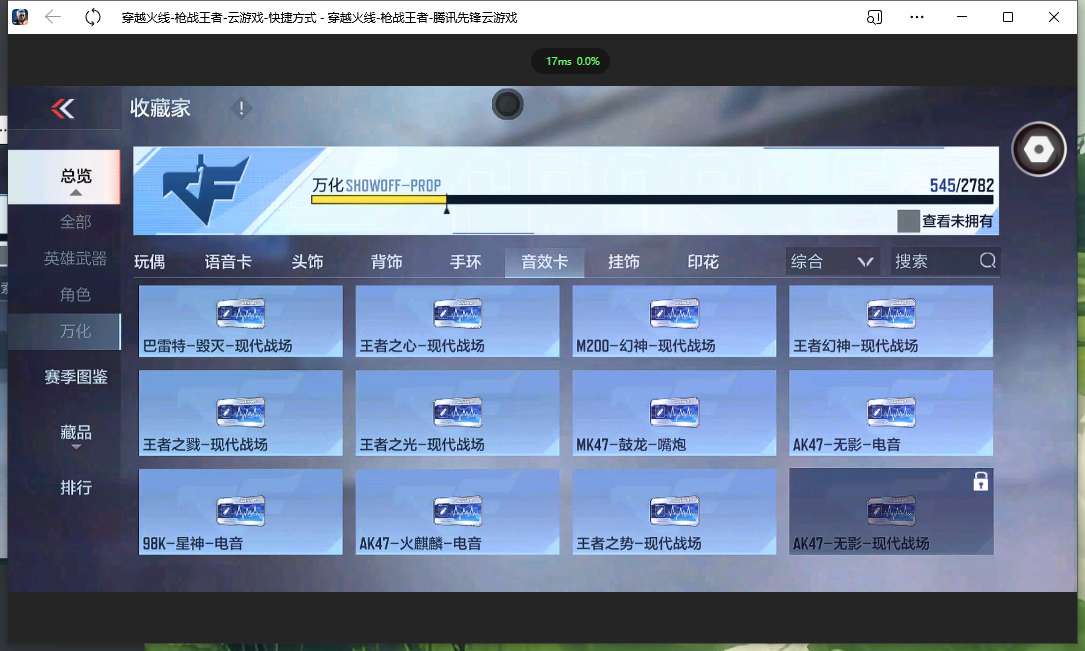Select 英雄武器 in the sidebar
Viewport: 1085px width, 651px height.
(x=75, y=259)
